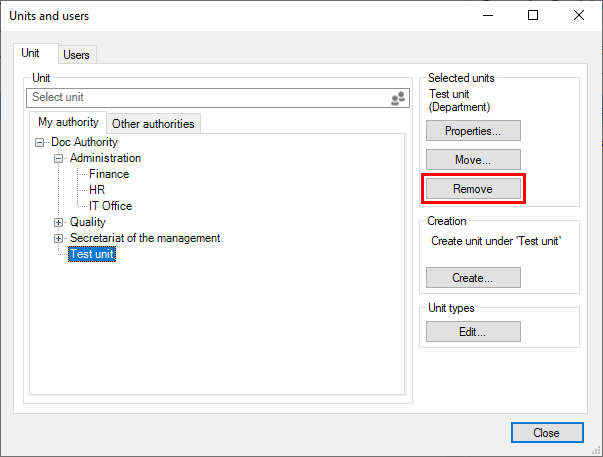
Task: Select Finance in the unit tree
Action: [109, 174]
